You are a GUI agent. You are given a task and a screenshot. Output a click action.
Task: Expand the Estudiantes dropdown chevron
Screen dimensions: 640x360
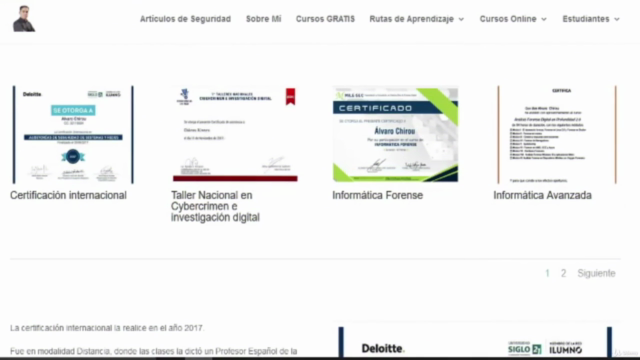point(617,19)
